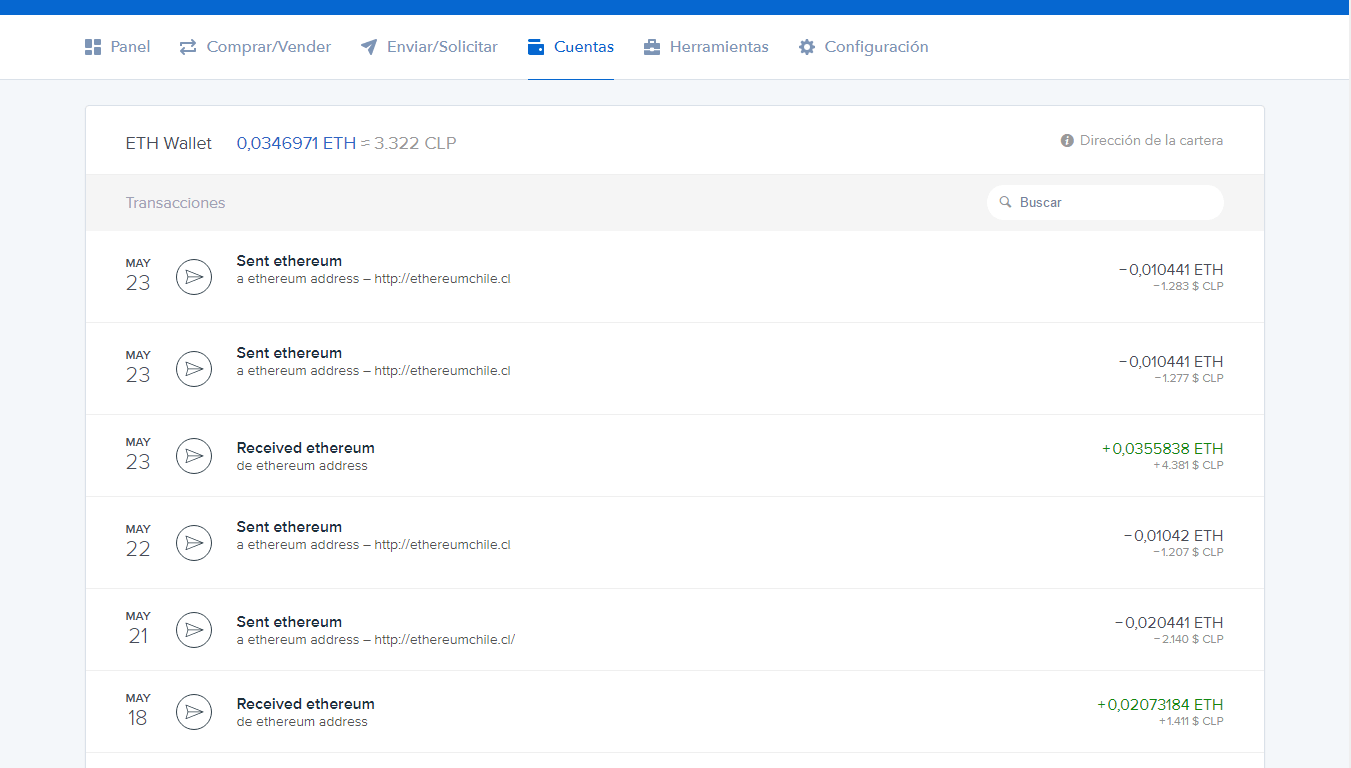Click the magnifier icon in Buscar field
Screen dimensions: 1351x768
pyautogui.click(x=1005, y=202)
